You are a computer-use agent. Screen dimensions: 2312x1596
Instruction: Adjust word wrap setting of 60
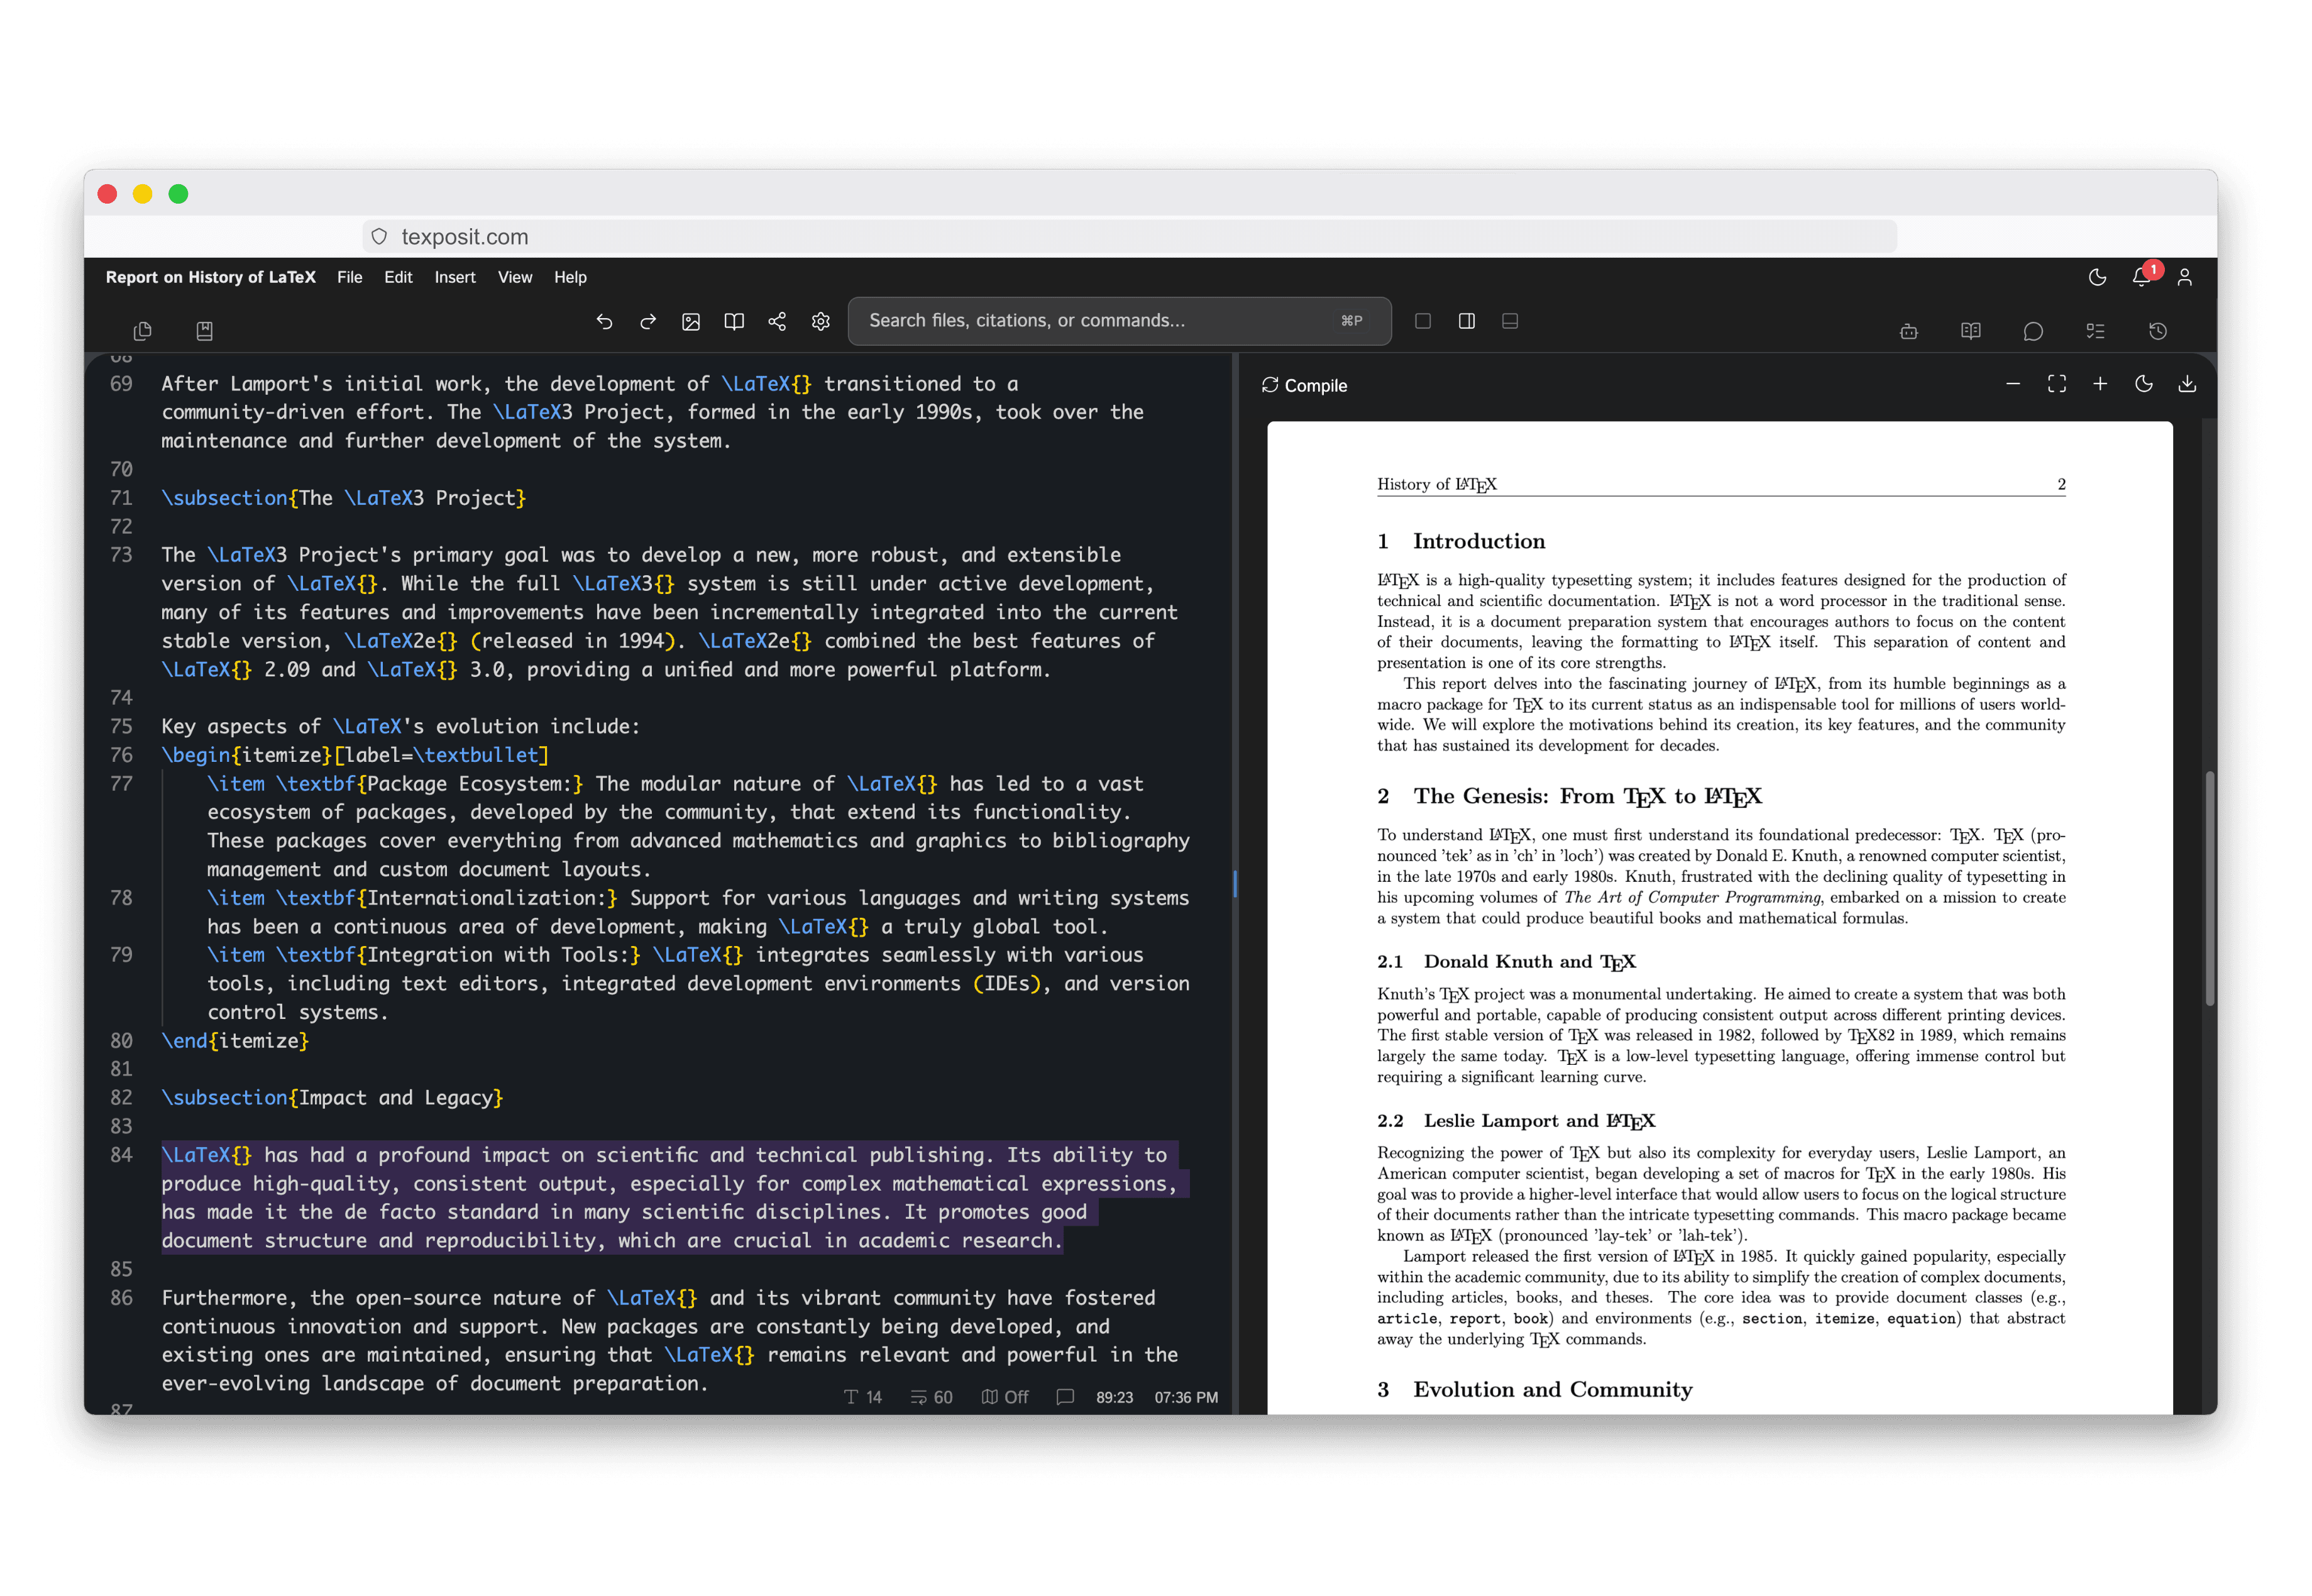tap(932, 1397)
